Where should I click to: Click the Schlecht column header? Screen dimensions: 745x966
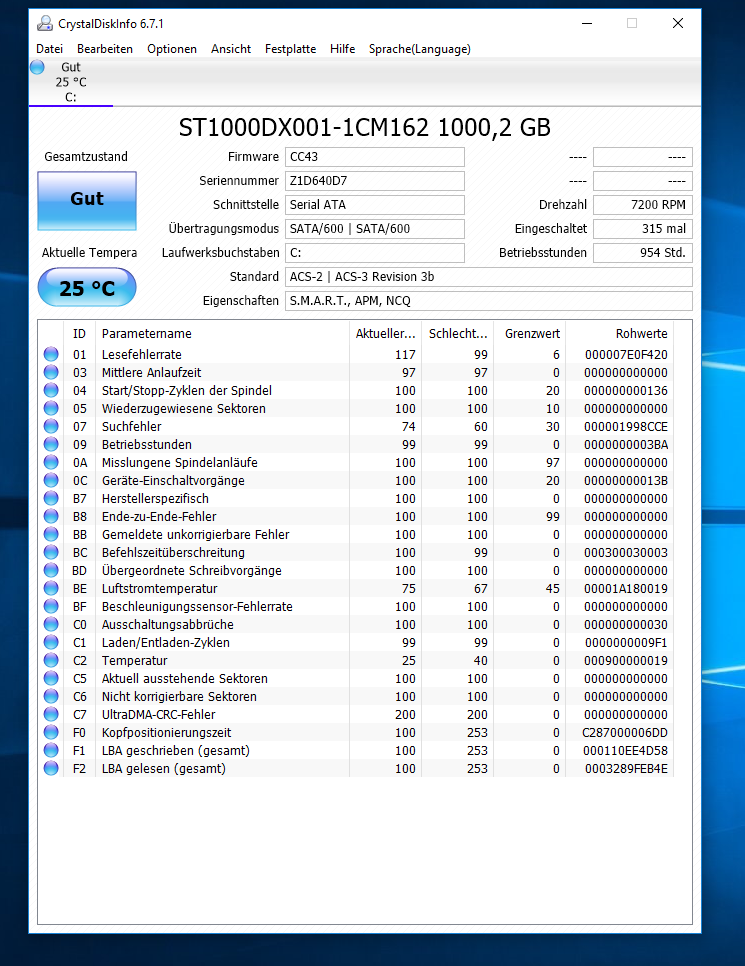(458, 333)
